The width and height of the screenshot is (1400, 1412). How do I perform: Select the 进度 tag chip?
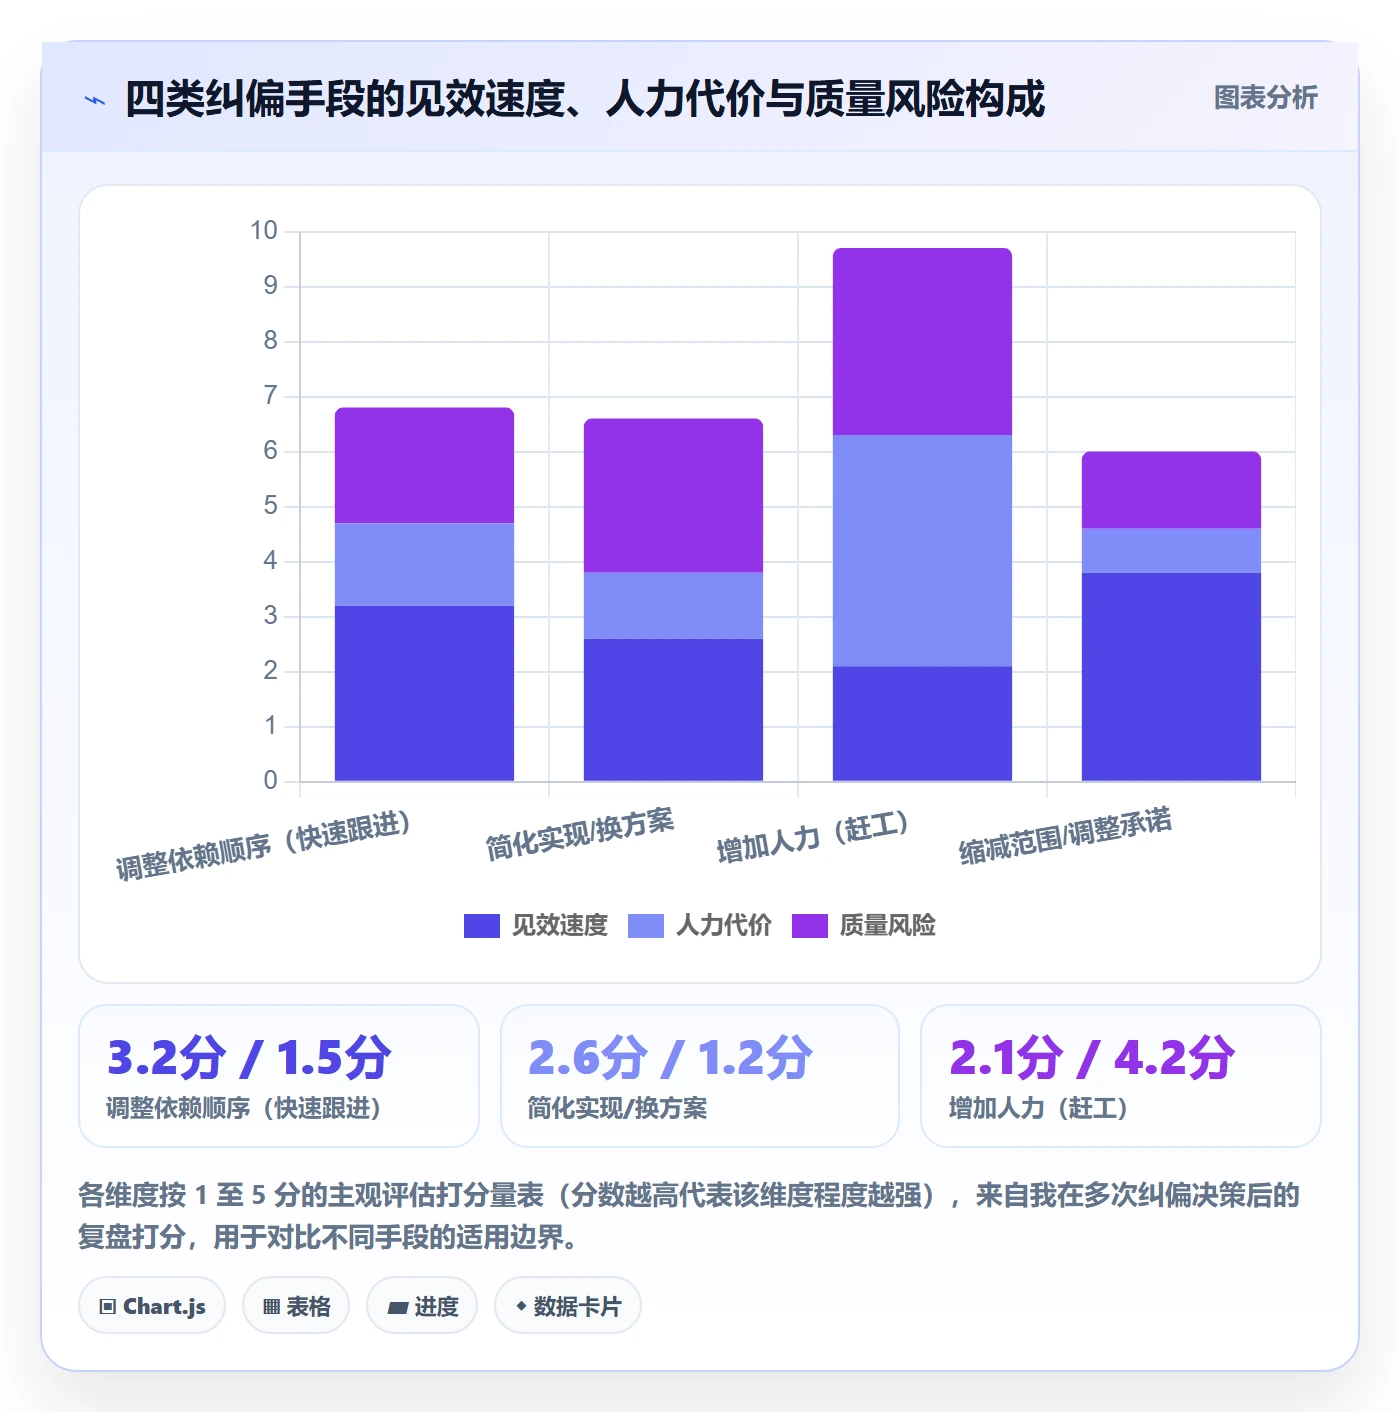point(422,1306)
